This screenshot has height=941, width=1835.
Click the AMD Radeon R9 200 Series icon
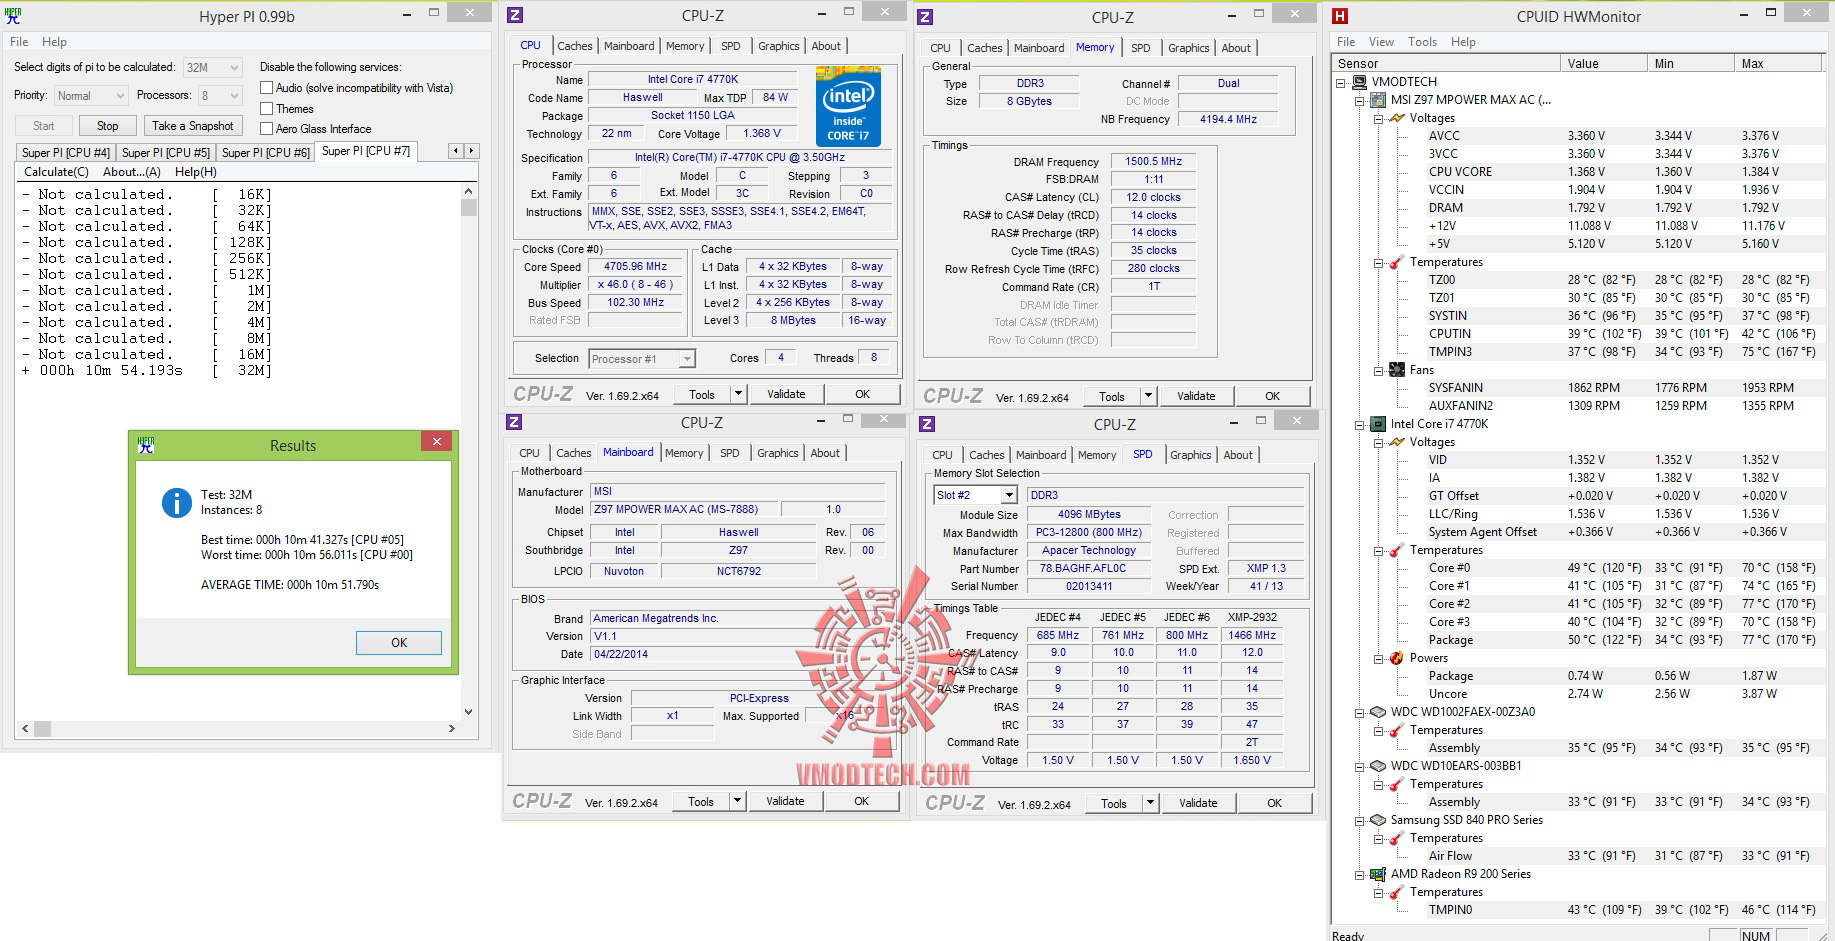[x=1379, y=874]
